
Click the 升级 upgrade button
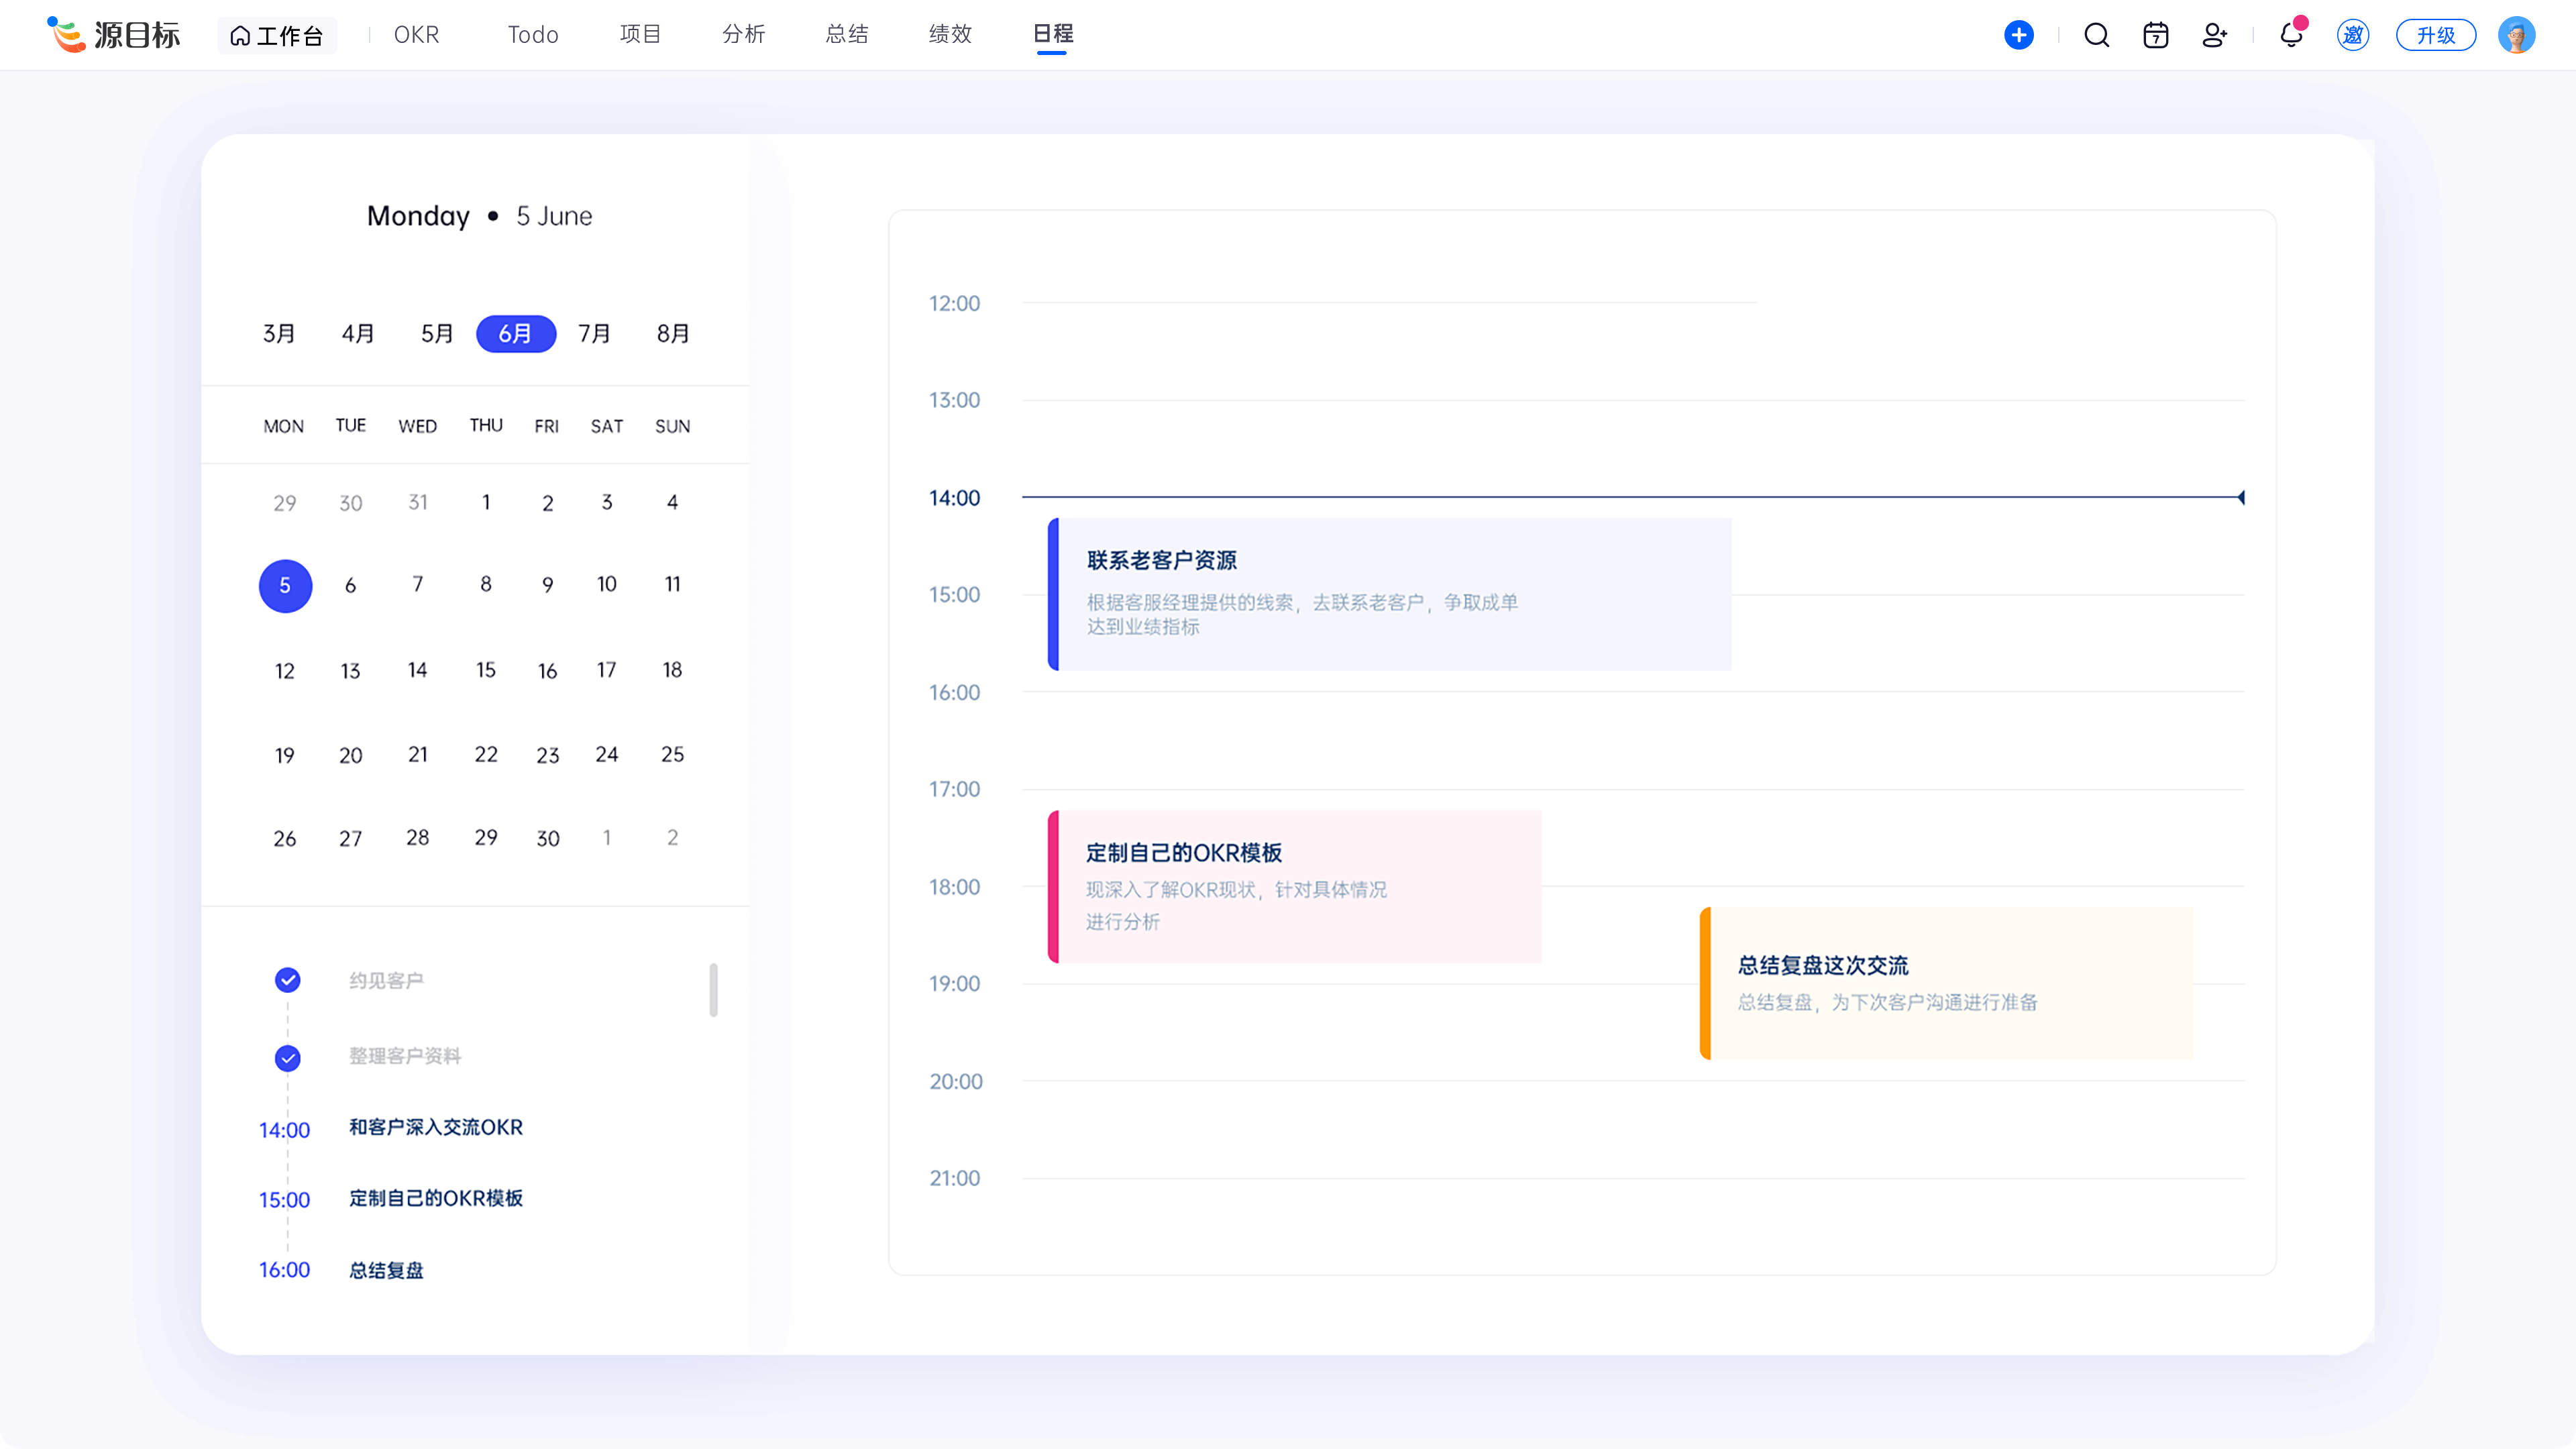pos(2435,36)
